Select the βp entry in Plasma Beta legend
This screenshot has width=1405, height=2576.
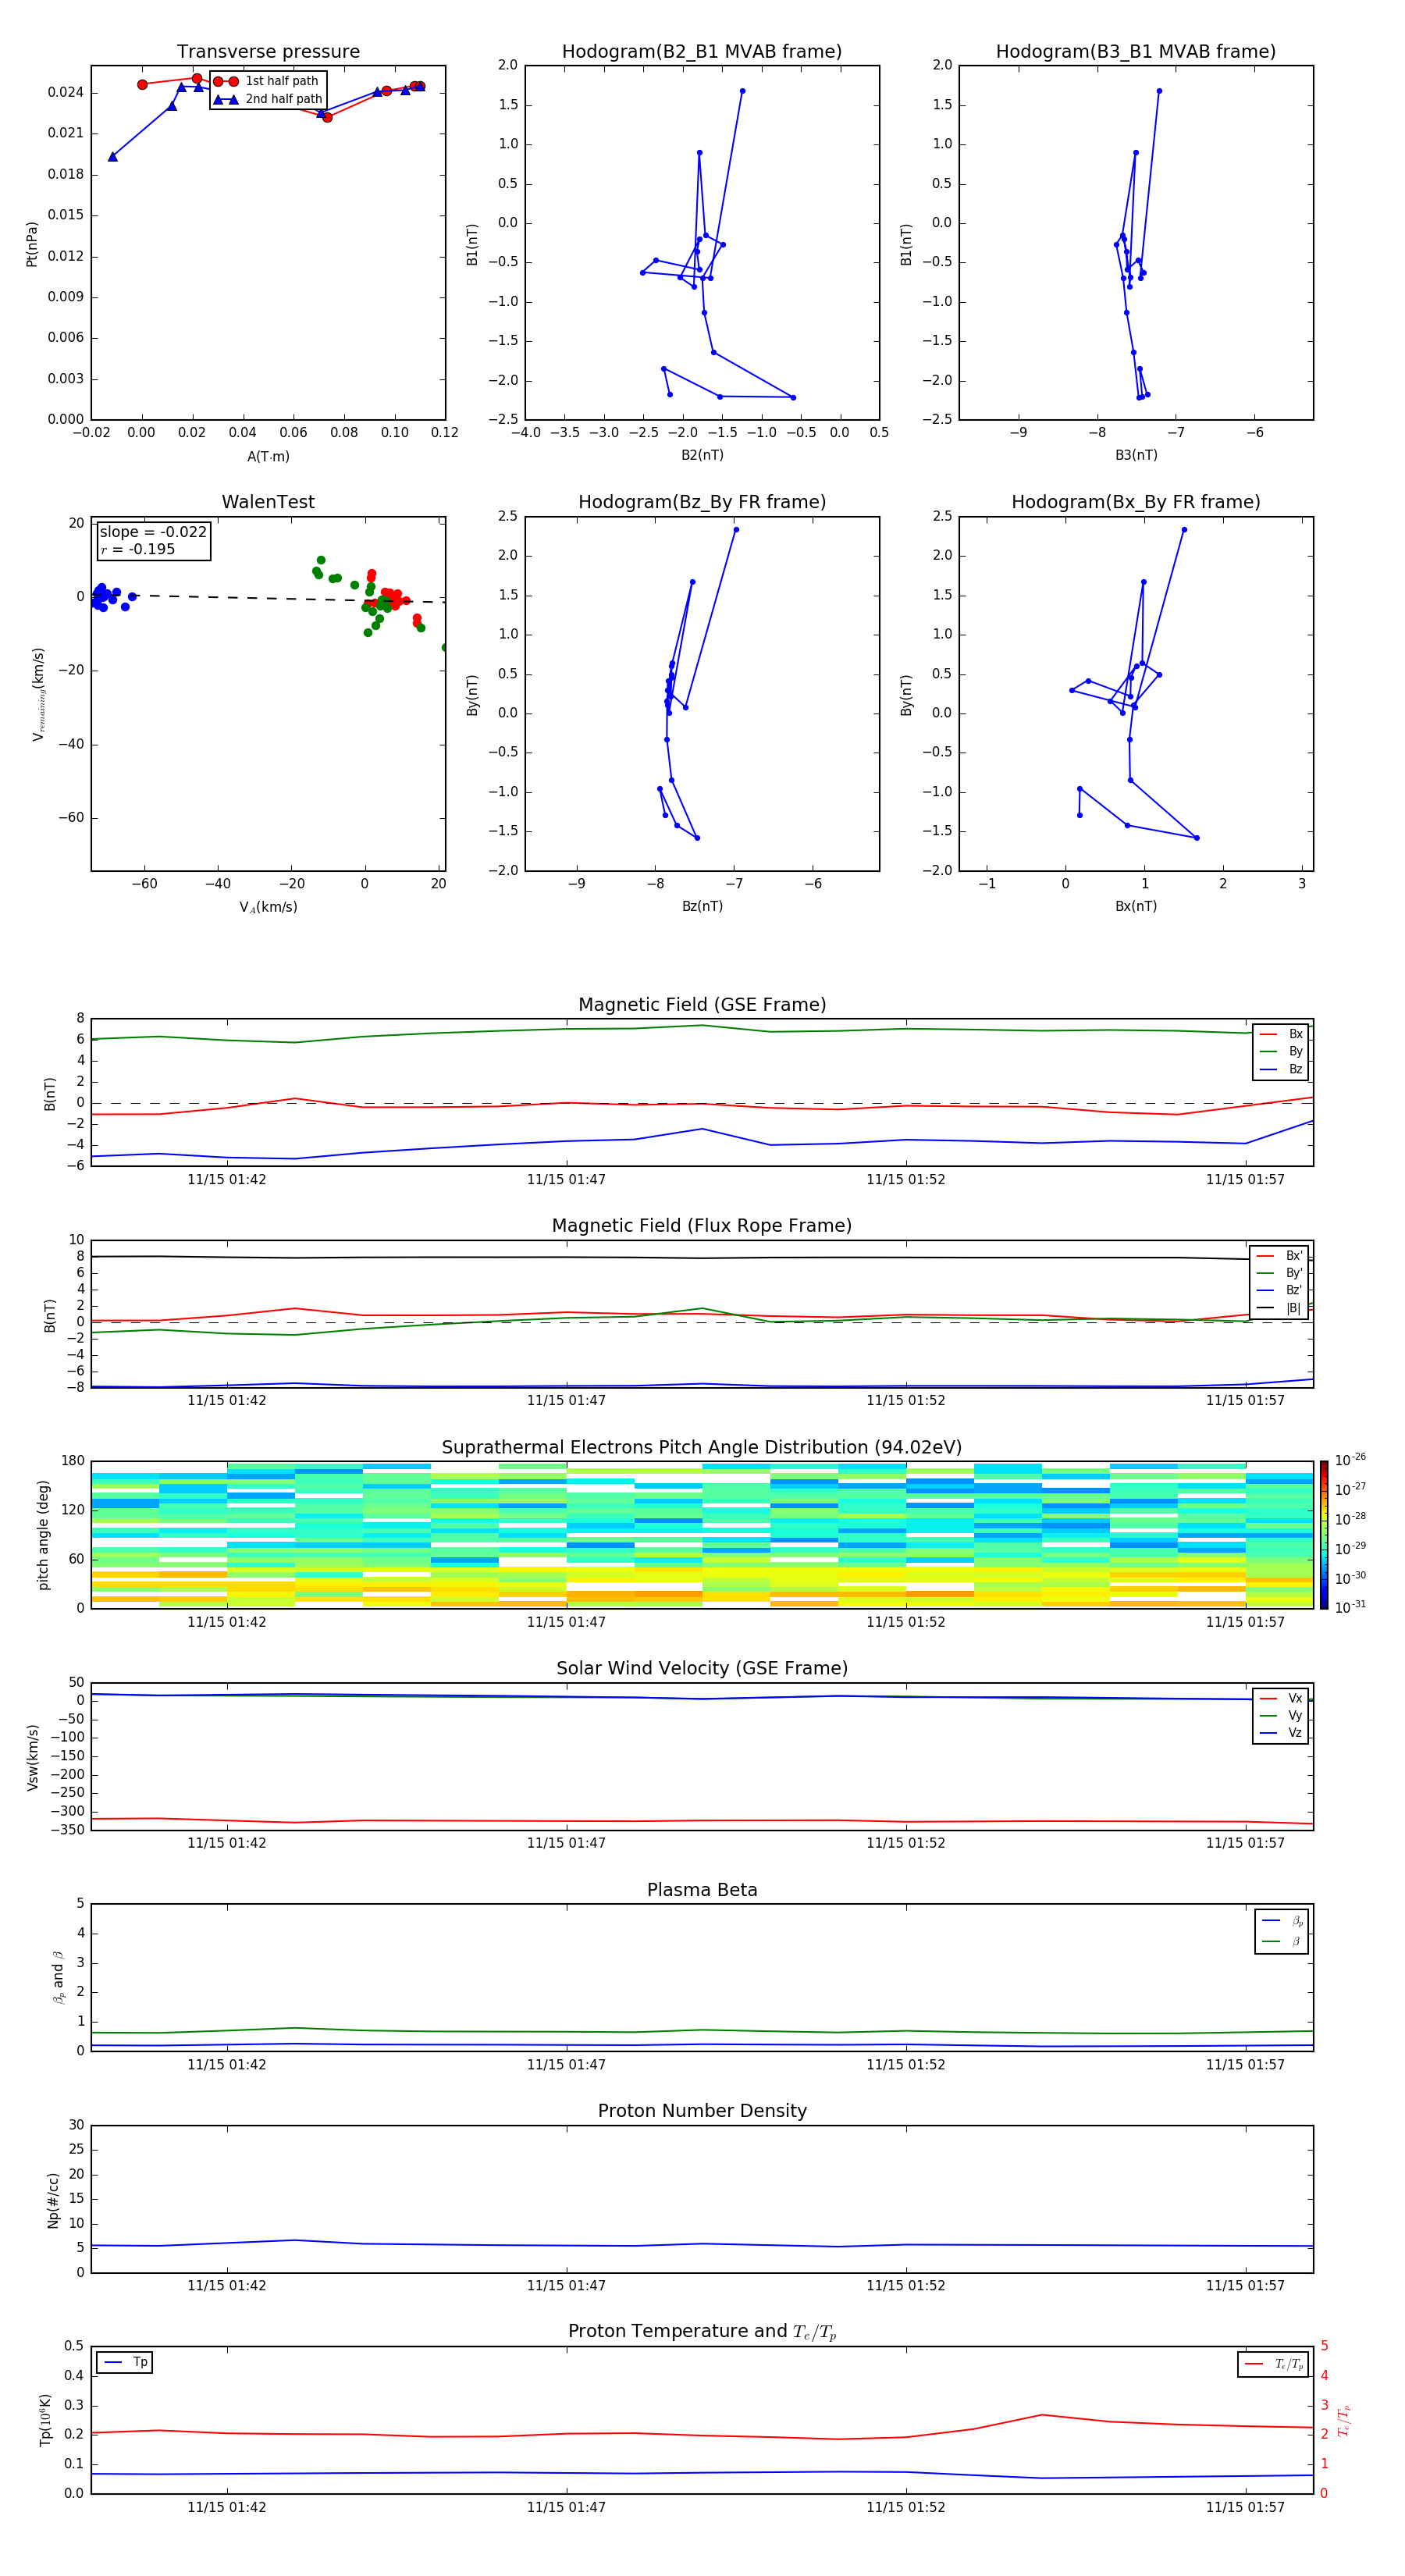(1282, 1921)
